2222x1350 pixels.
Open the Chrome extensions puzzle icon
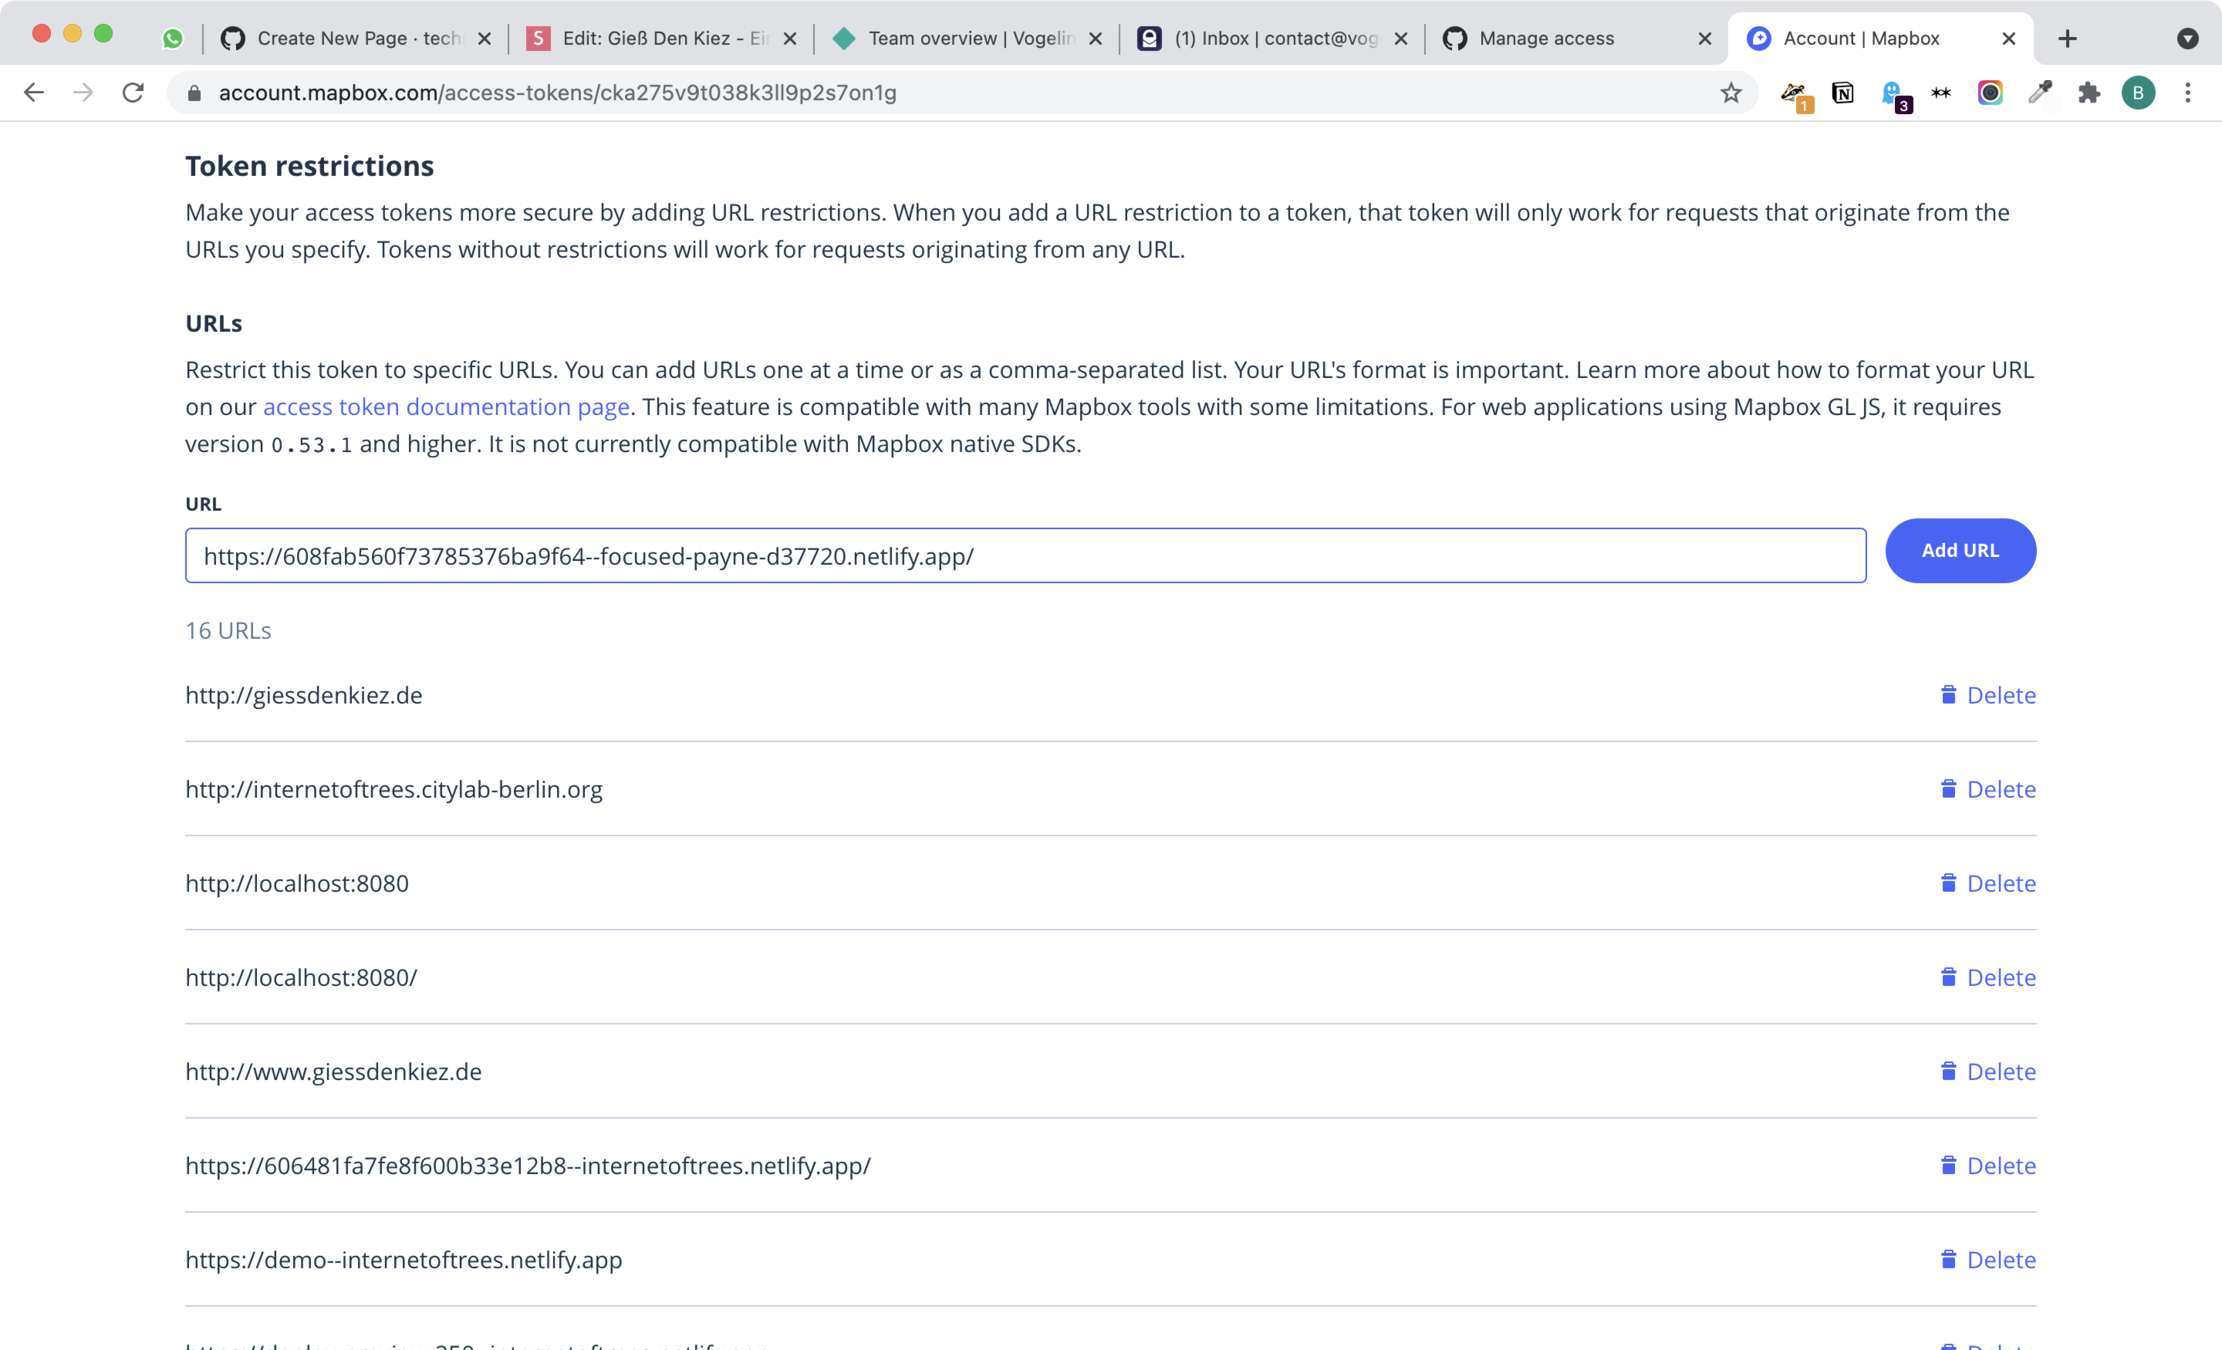[2089, 93]
